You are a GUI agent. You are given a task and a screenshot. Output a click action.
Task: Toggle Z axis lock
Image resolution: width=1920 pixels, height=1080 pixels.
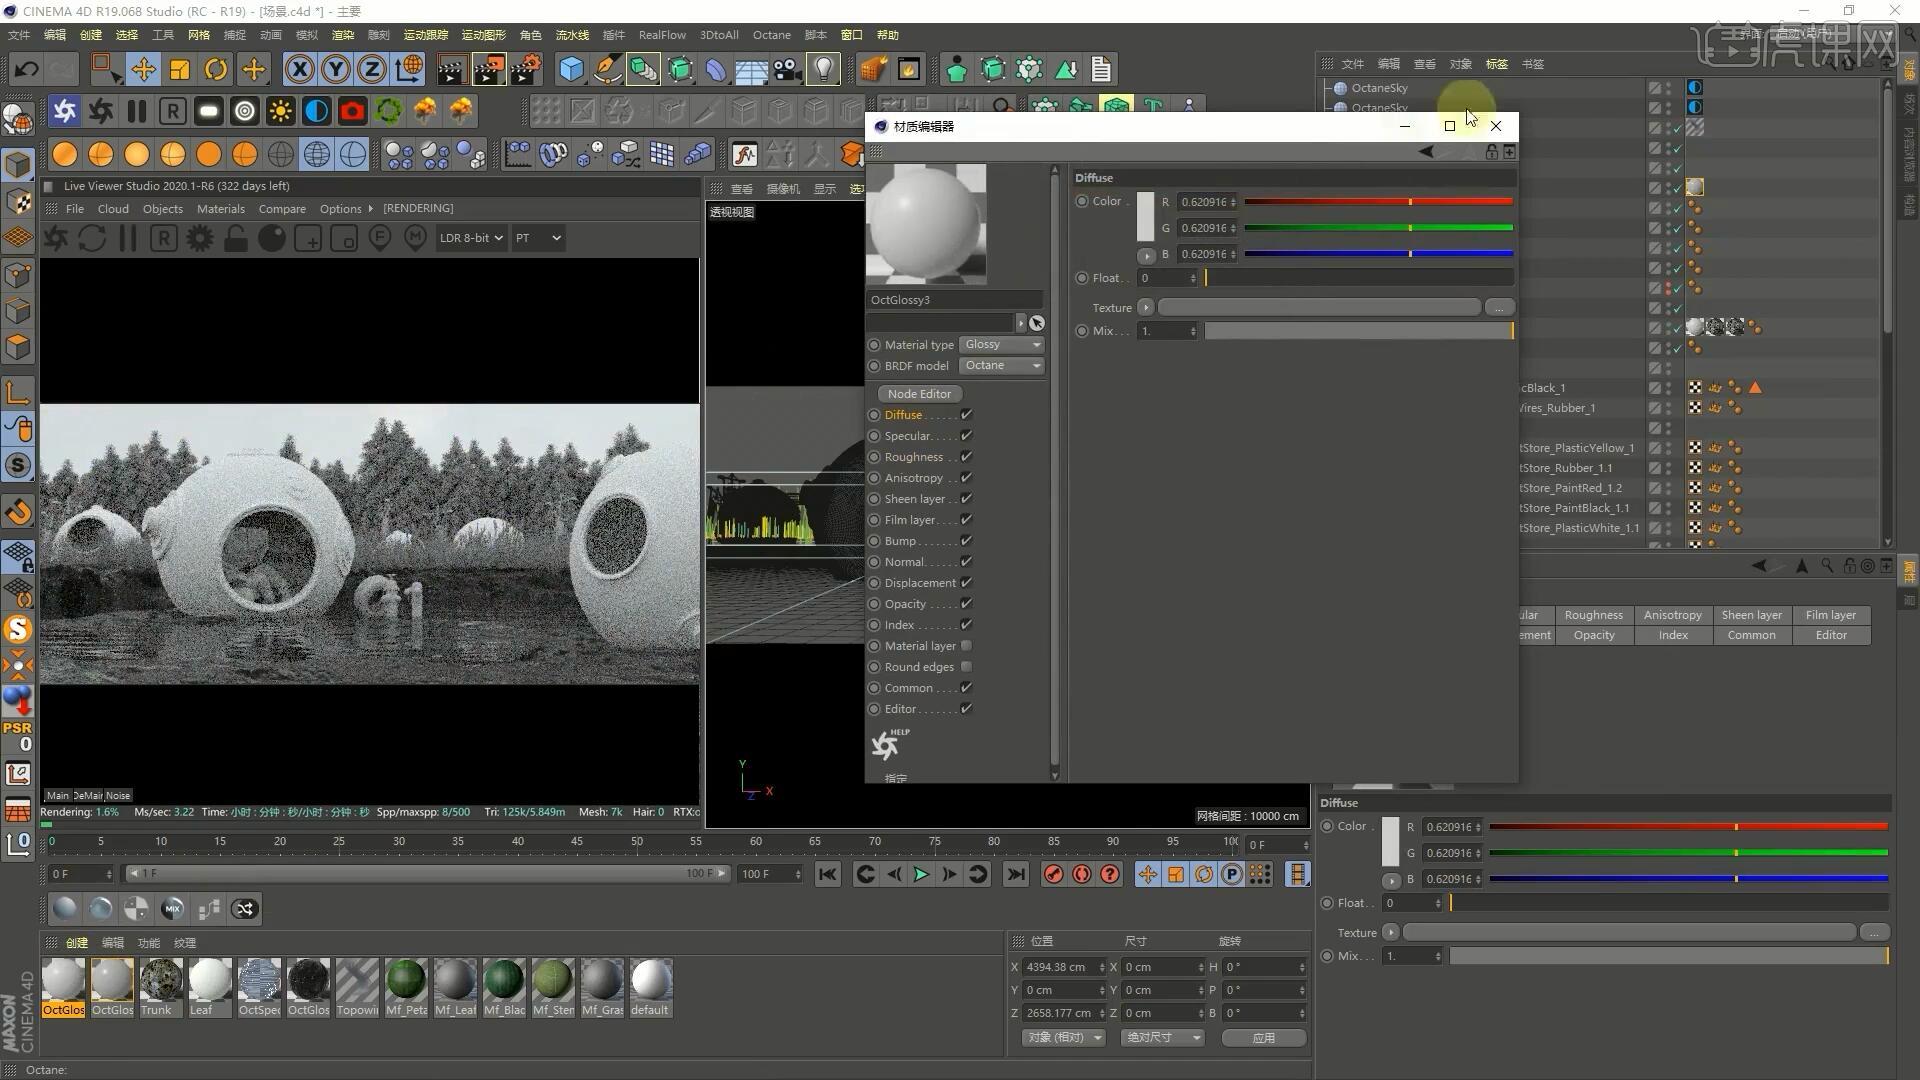tap(372, 69)
